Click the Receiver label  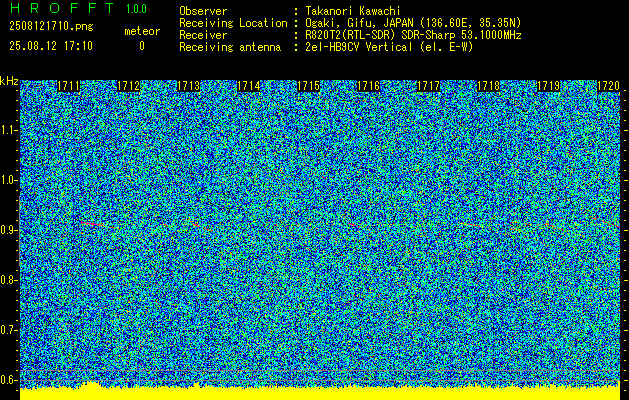point(203,35)
